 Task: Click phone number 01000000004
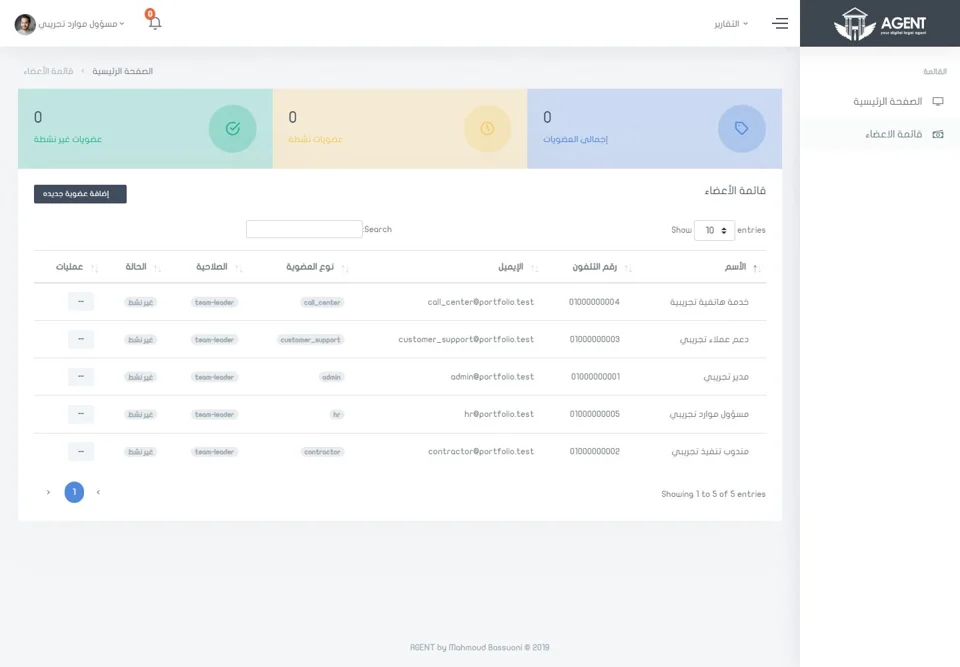click(594, 302)
